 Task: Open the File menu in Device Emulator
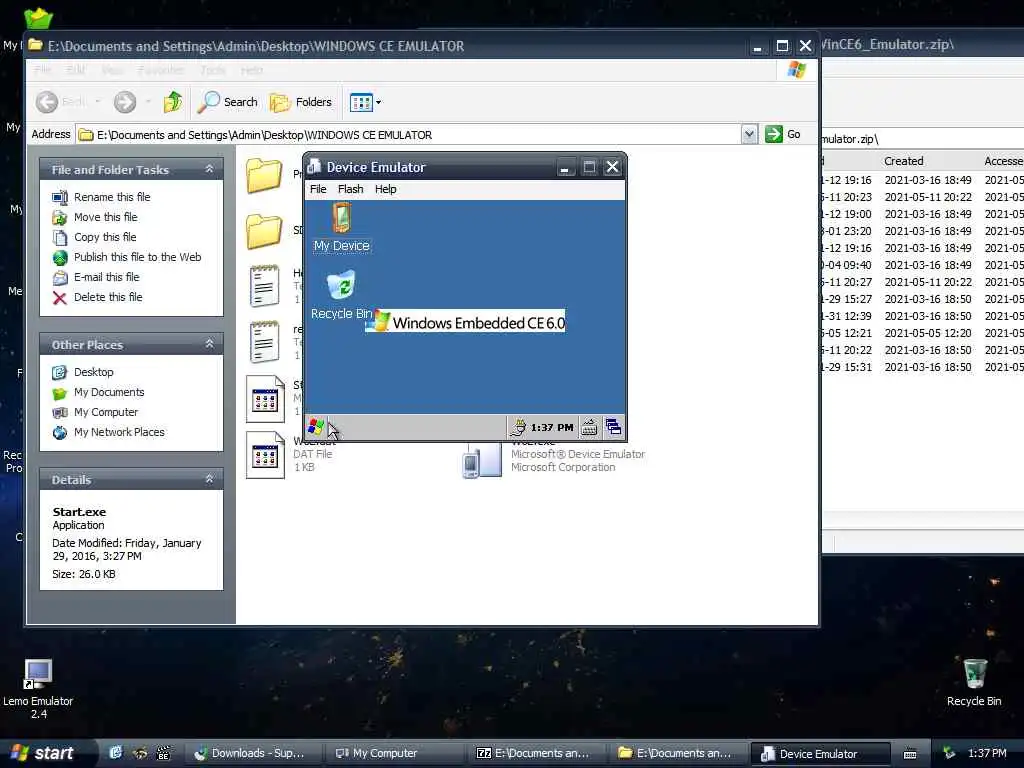(x=318, y=189)
